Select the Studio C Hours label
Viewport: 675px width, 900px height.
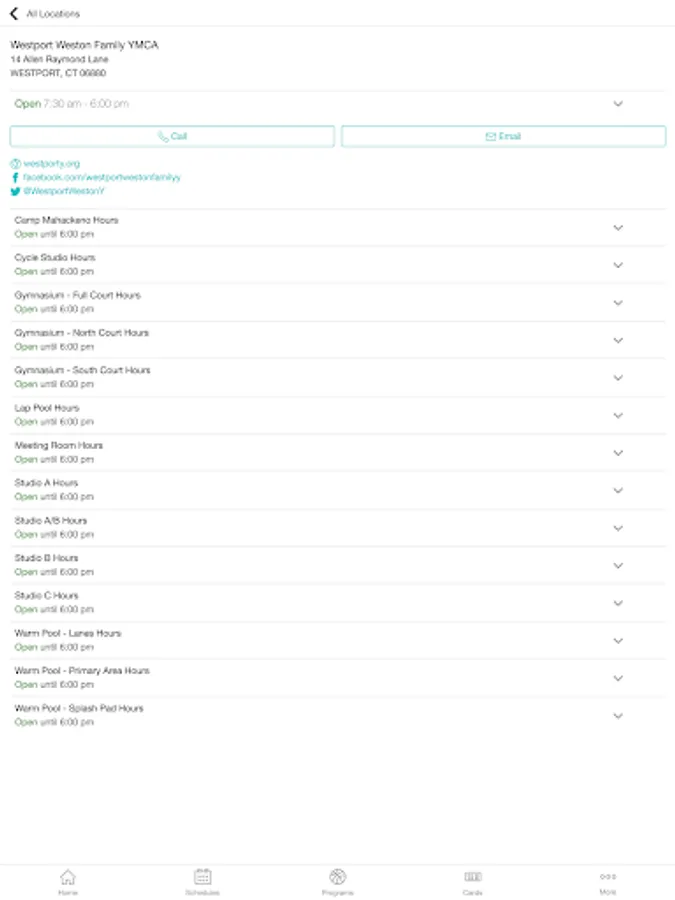coord(46,596)
